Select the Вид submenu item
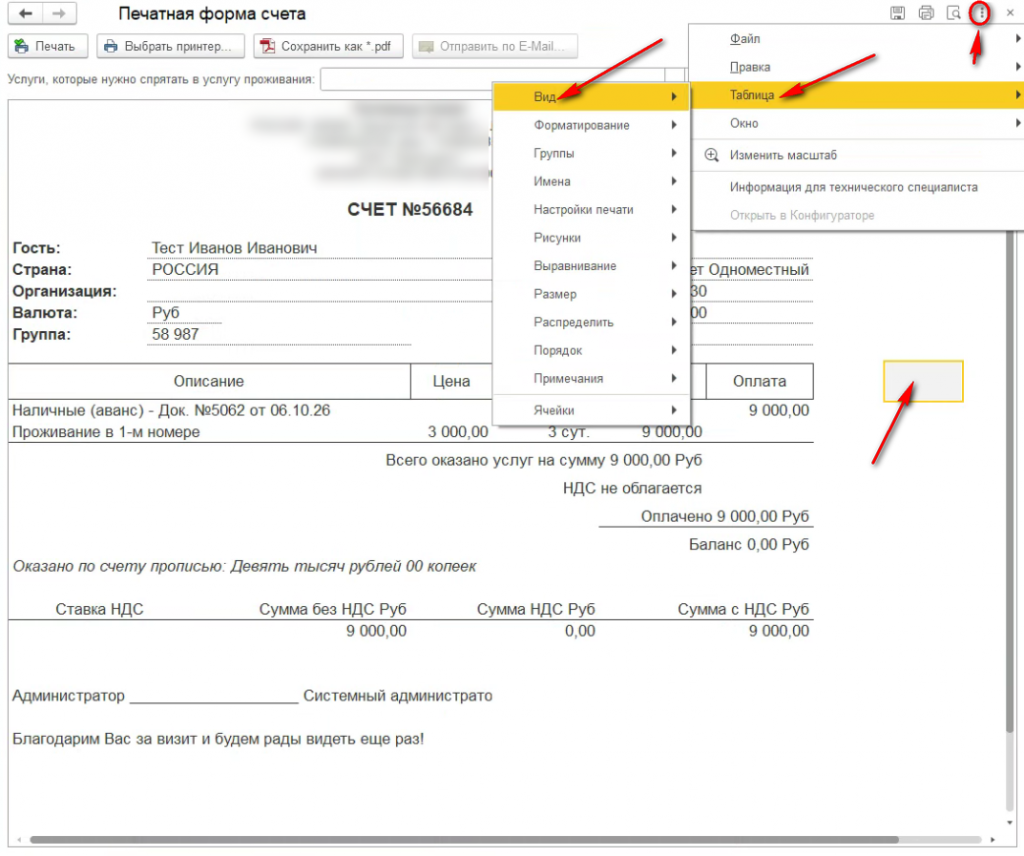 point(592,97)
